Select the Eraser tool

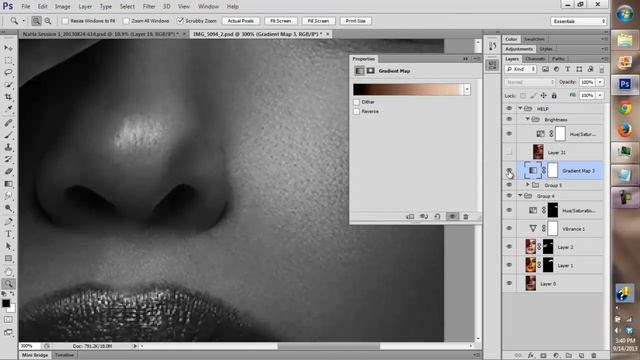8,171
